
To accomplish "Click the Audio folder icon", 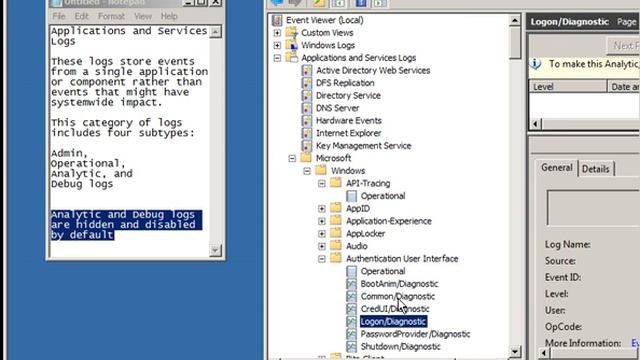I will pos(336,246).
